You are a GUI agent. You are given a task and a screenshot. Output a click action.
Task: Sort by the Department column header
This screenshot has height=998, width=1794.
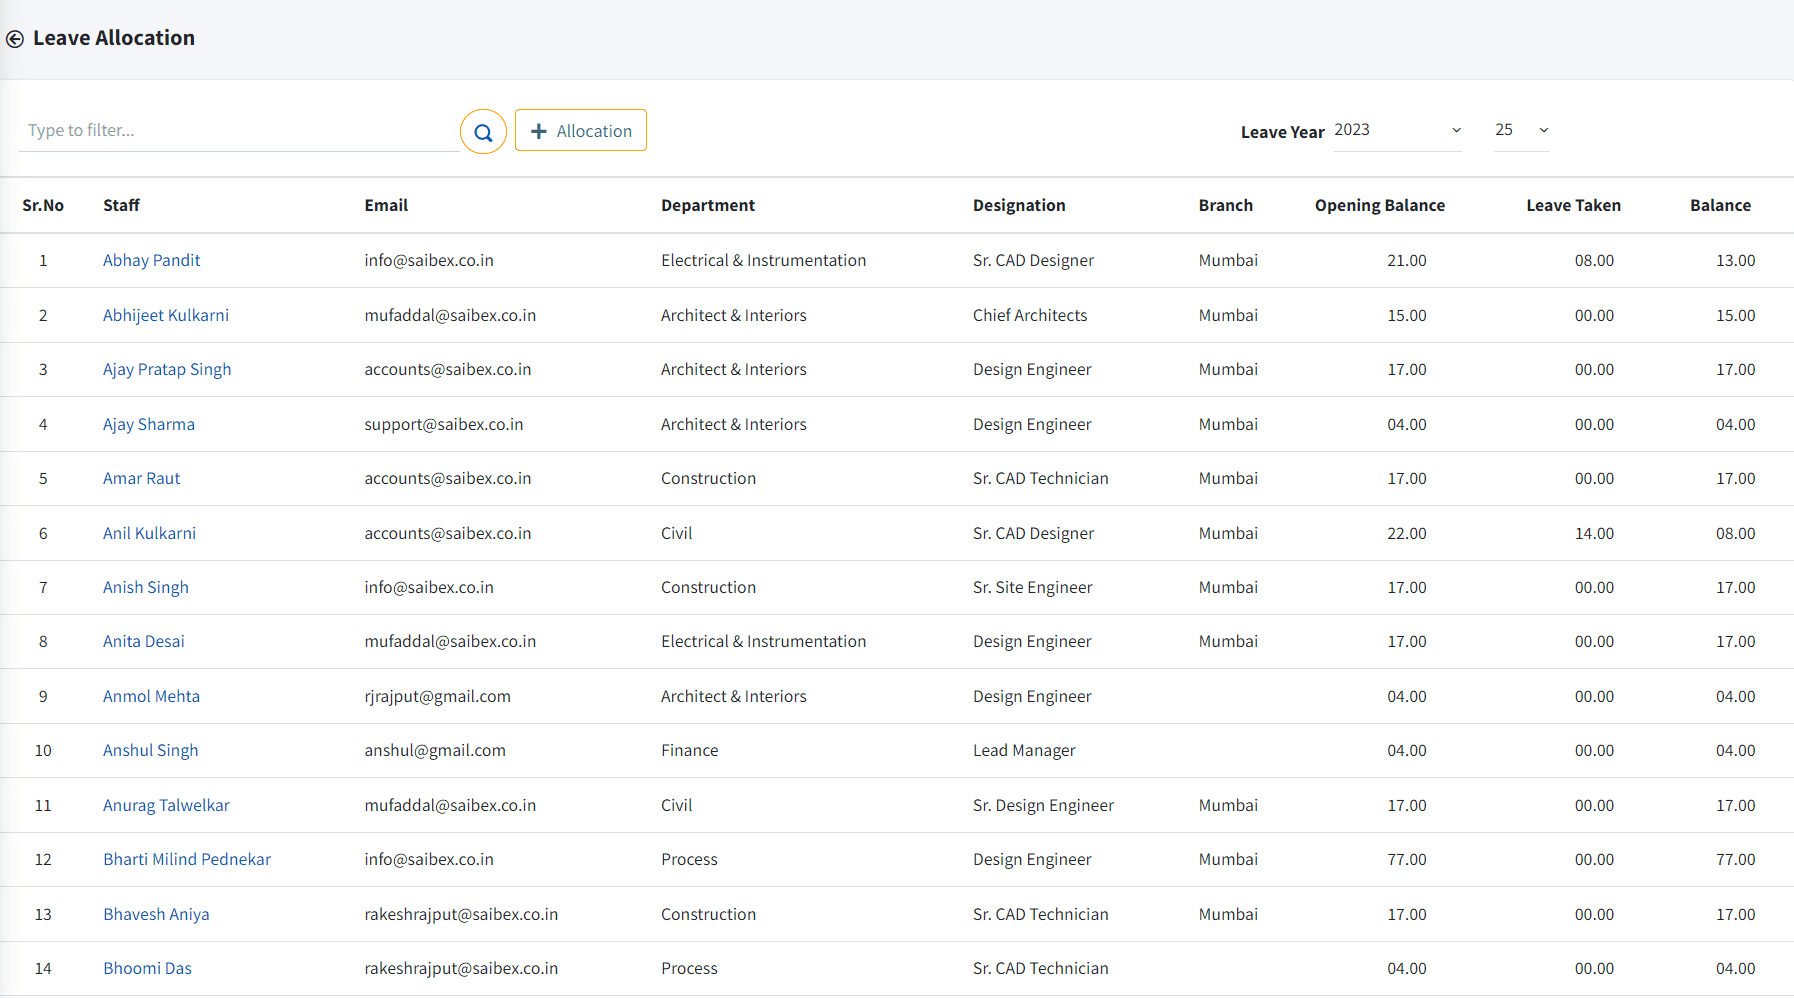click(708, 205)
